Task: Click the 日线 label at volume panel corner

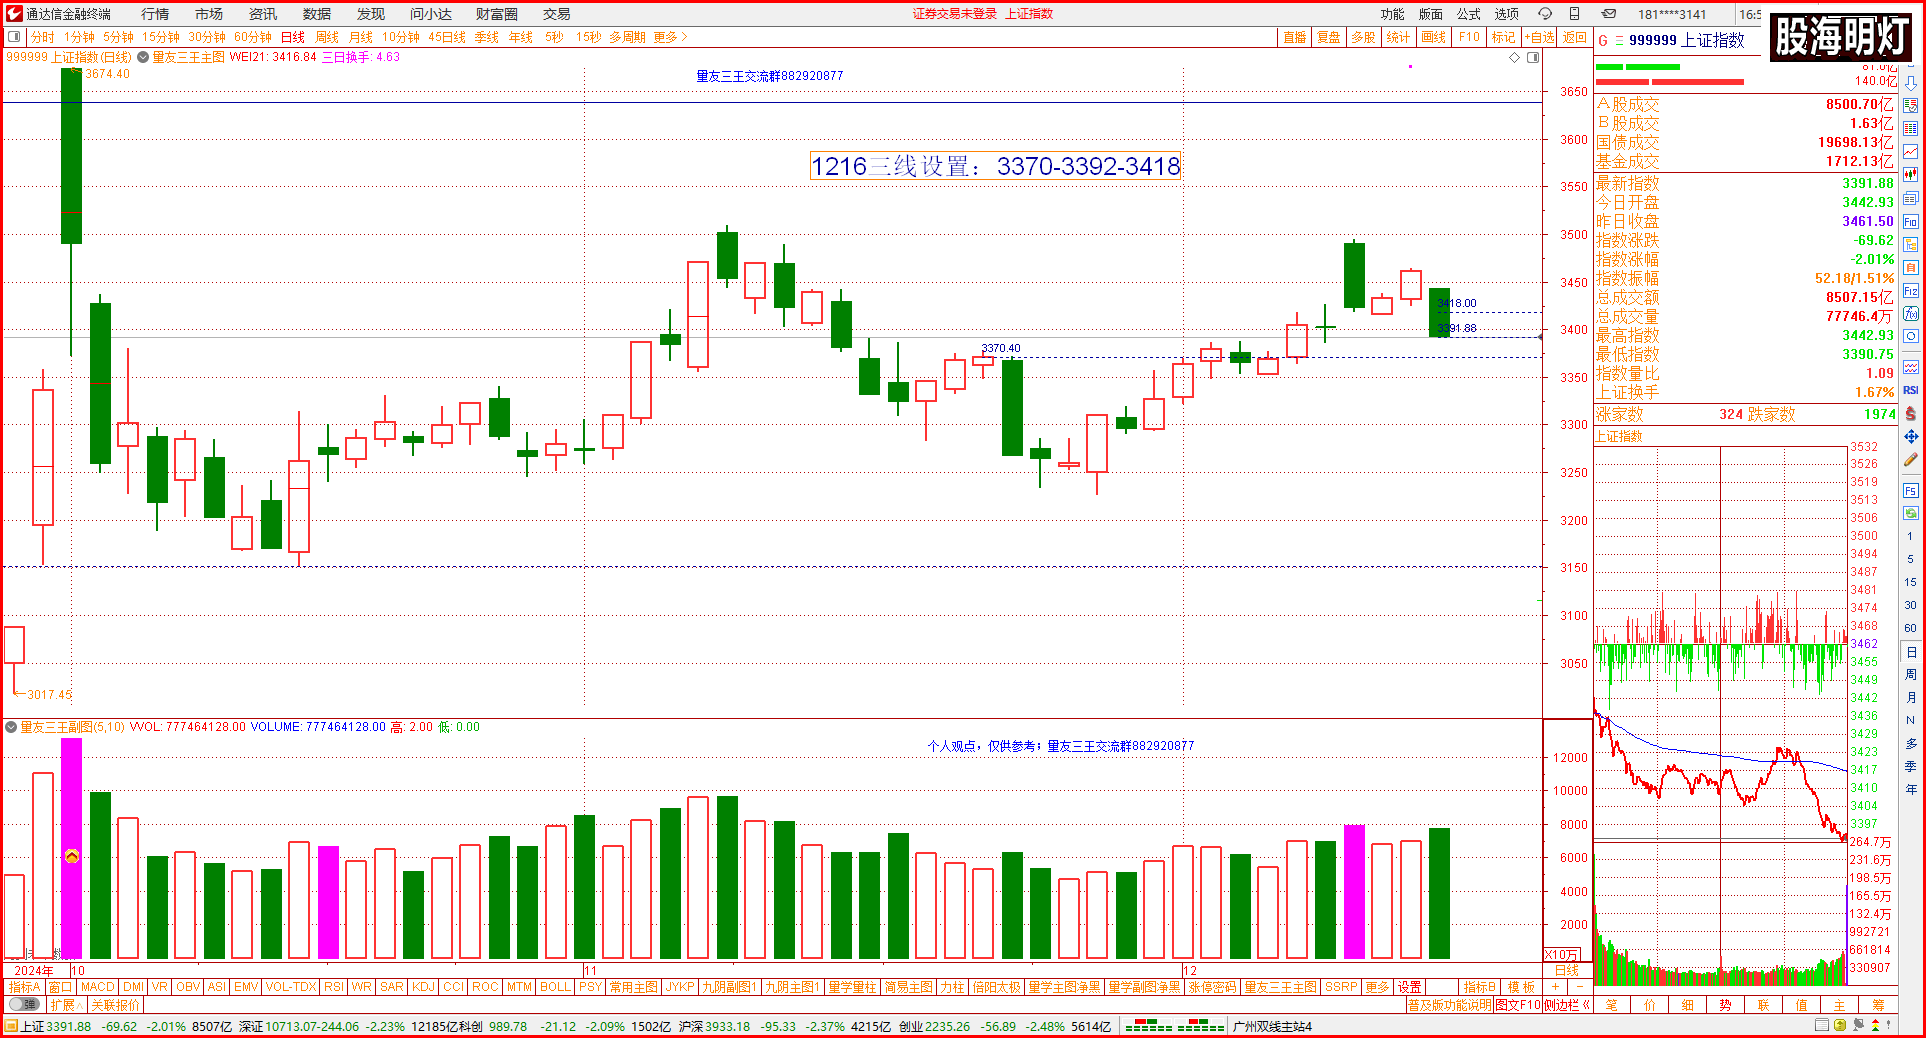Action: point(1566,970)
